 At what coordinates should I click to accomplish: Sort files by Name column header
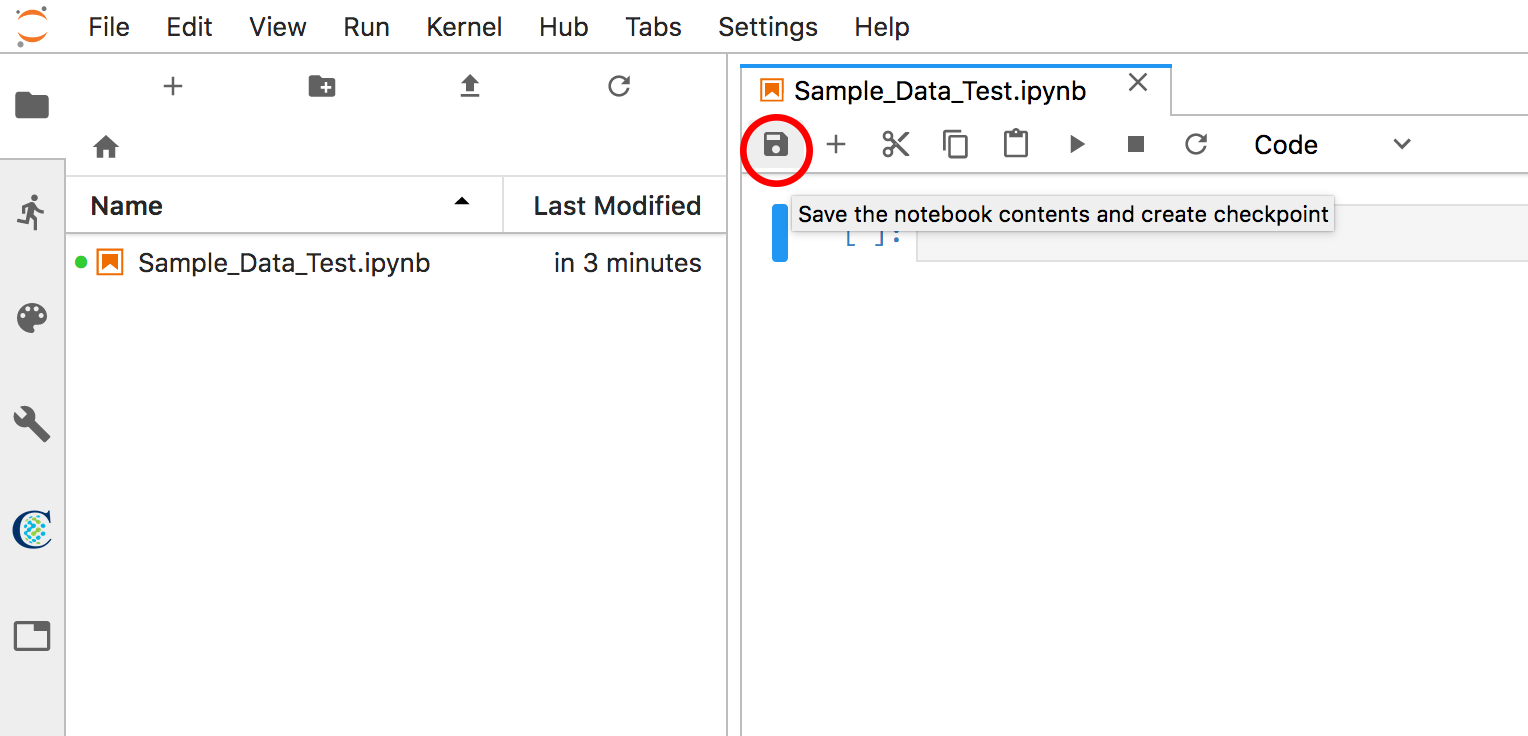click(284, 206)
